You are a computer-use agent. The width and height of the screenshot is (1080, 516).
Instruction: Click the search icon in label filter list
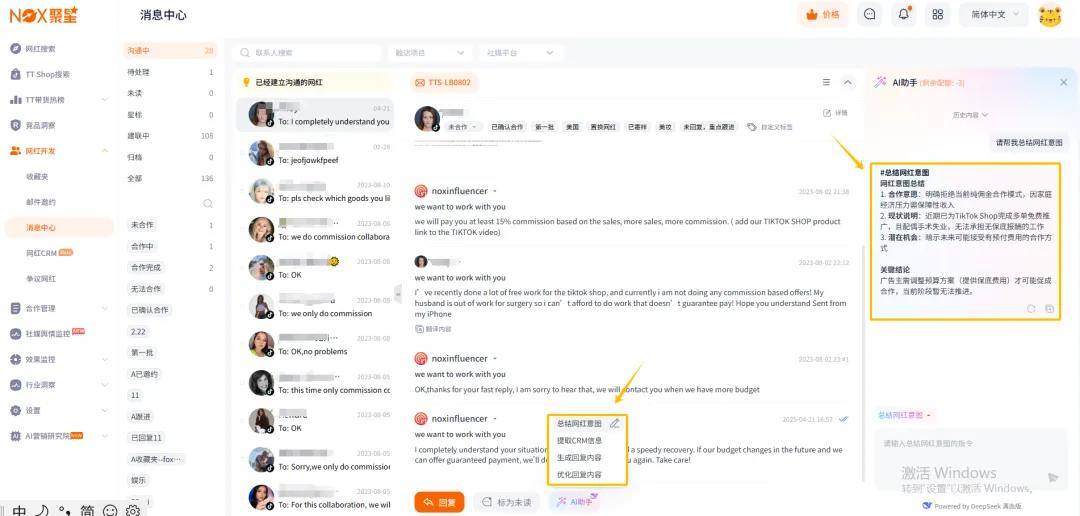coord(207,204)
